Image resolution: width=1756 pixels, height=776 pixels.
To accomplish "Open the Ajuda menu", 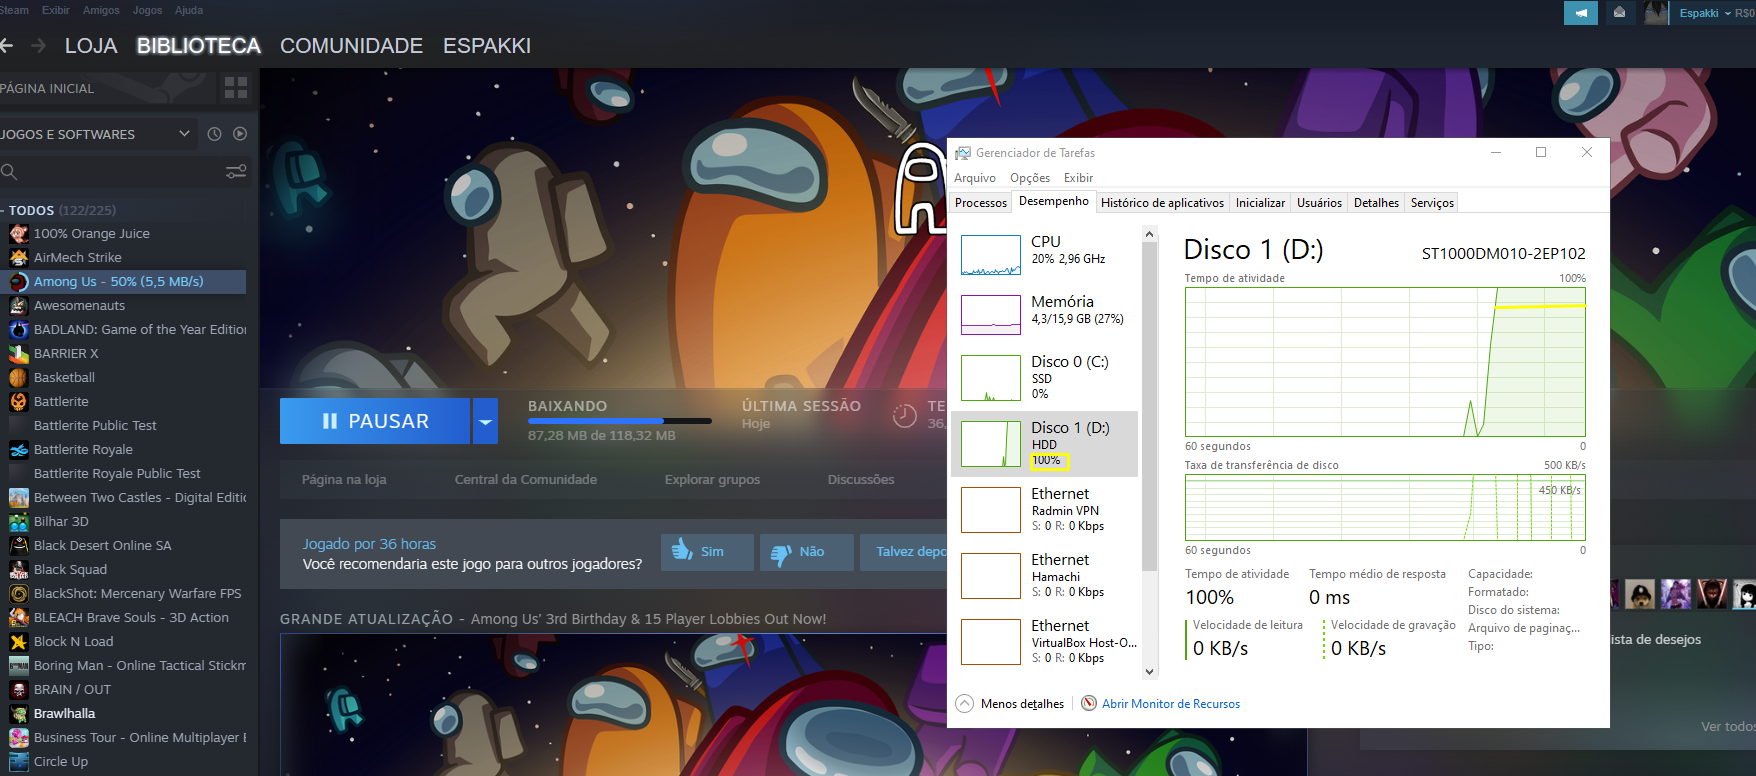I will pyautogui.click(x=189, y=10).
